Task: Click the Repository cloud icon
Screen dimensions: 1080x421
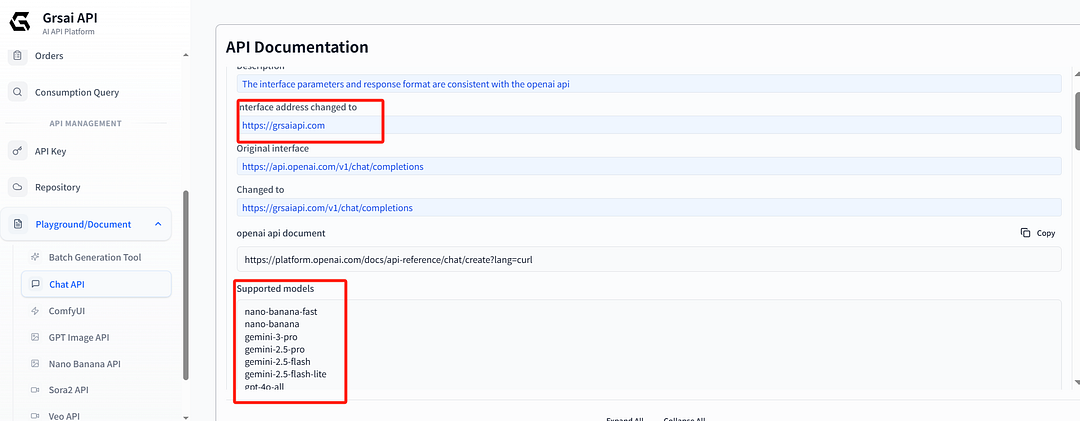Action: coord(17,187)
